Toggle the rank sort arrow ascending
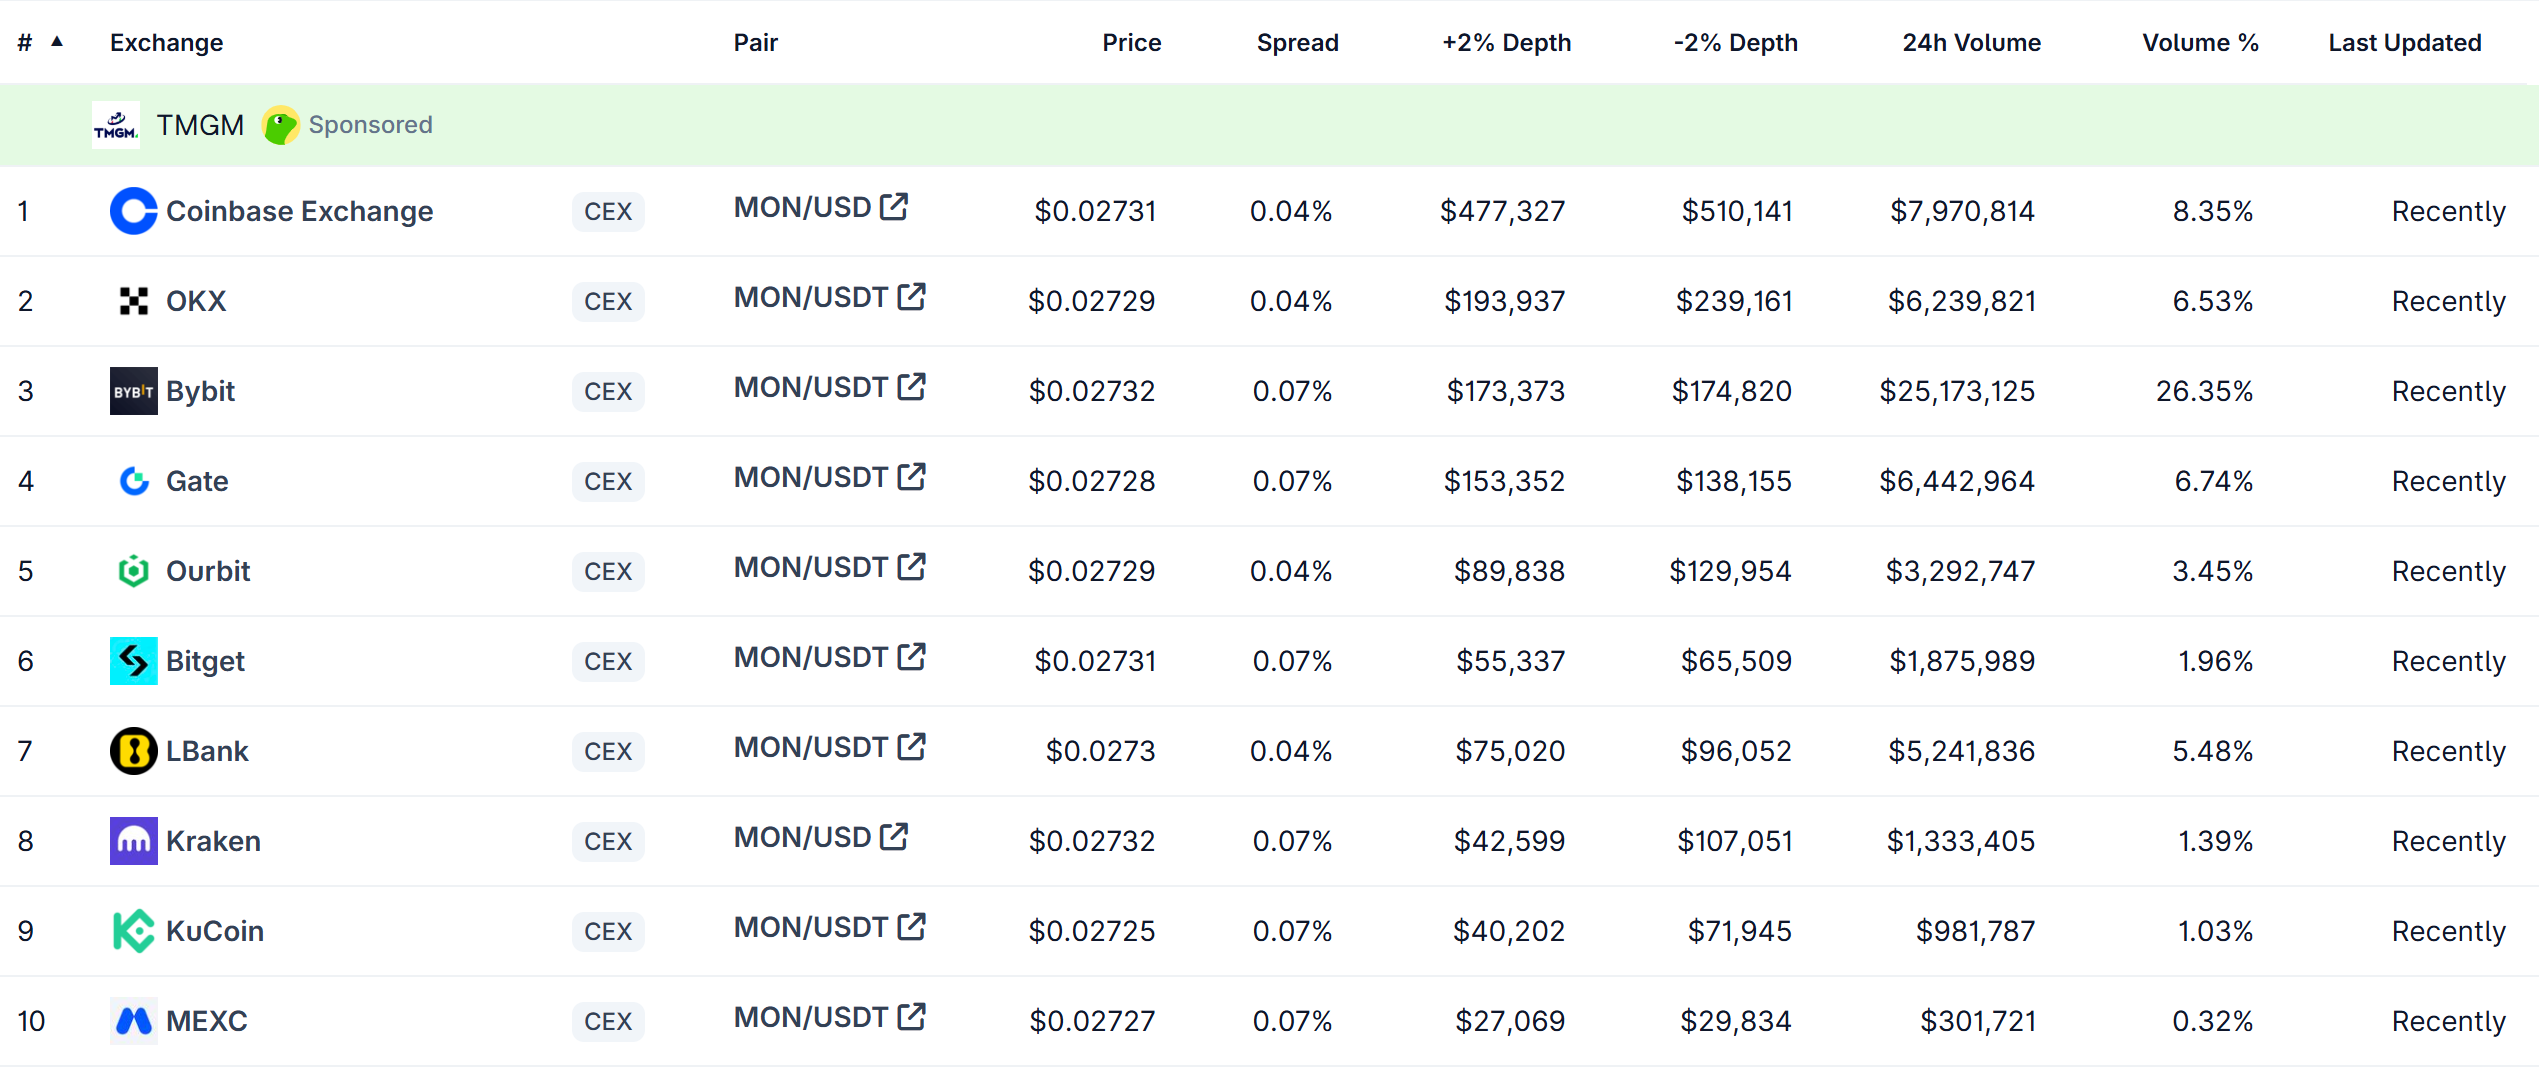2539x1070 pixels. pyautogui.click(x=57, y=41)
